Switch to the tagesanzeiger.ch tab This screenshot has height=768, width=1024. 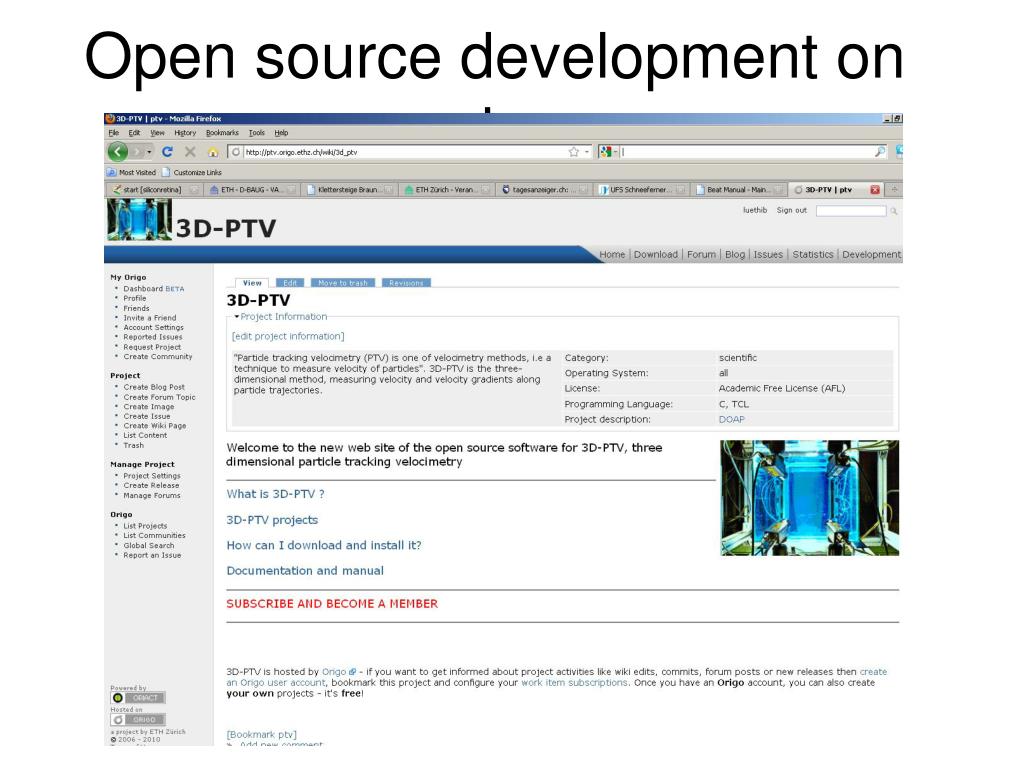point(543,189)
